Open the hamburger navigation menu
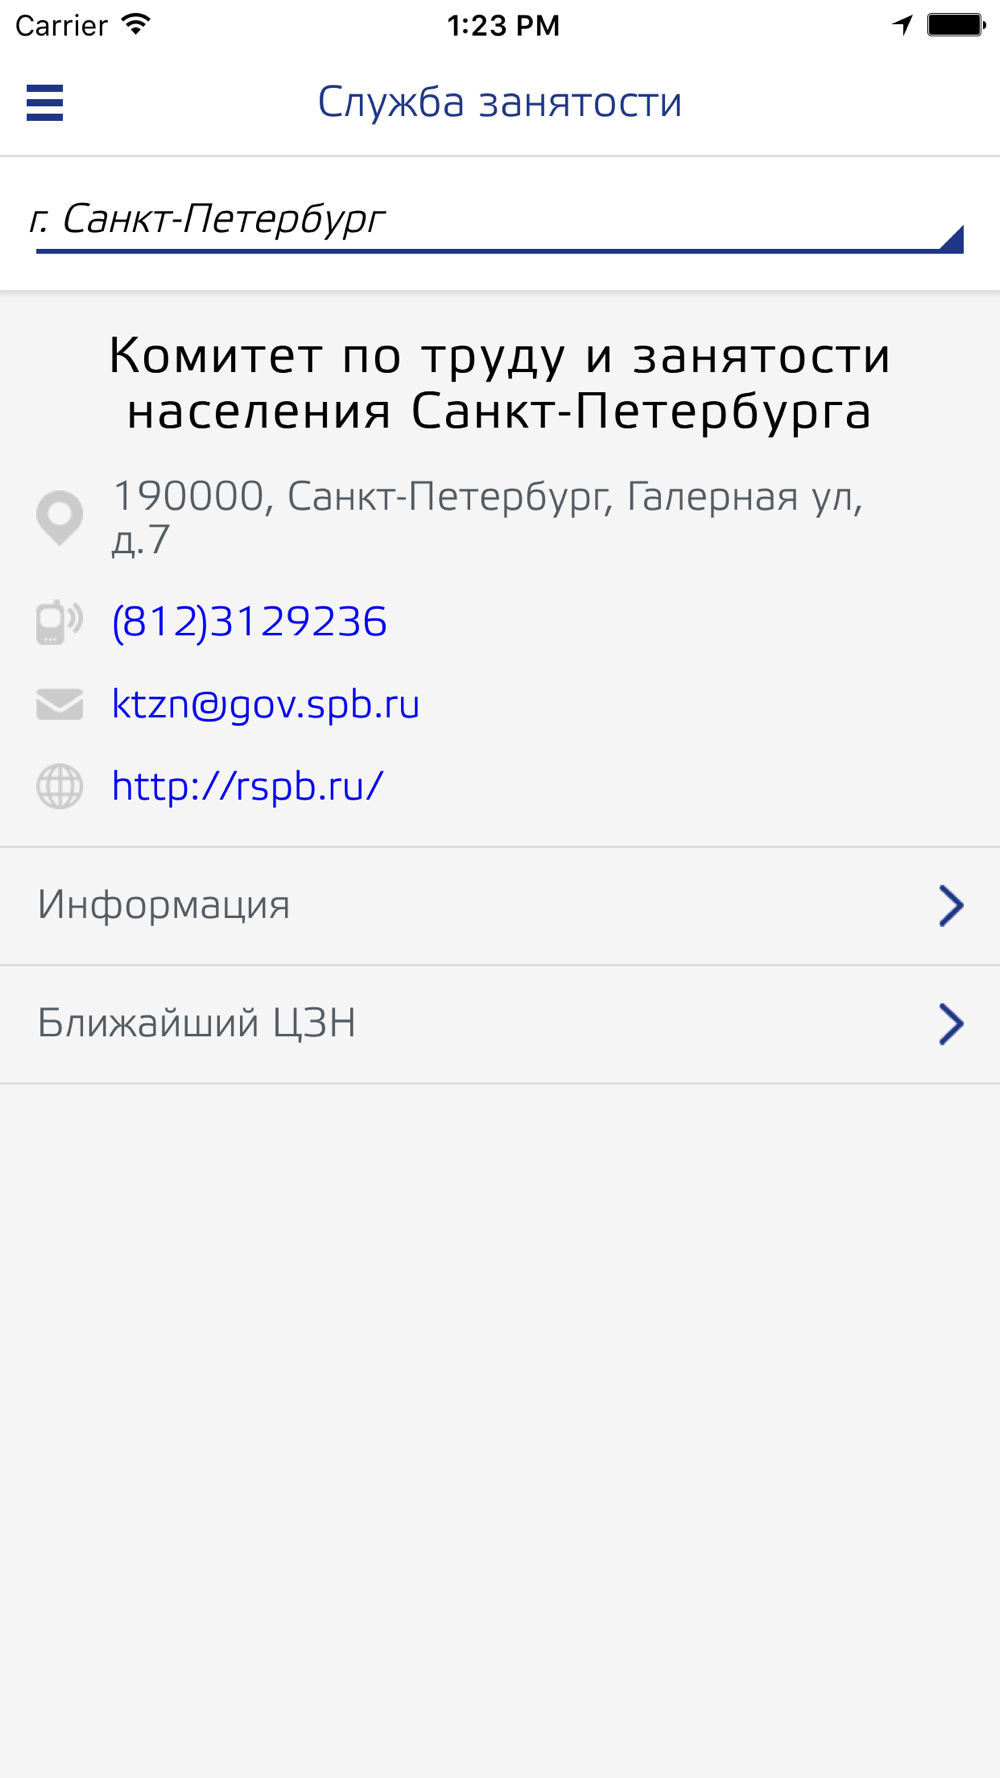This screenshot has width=1000, height=1778. (45, 103)
